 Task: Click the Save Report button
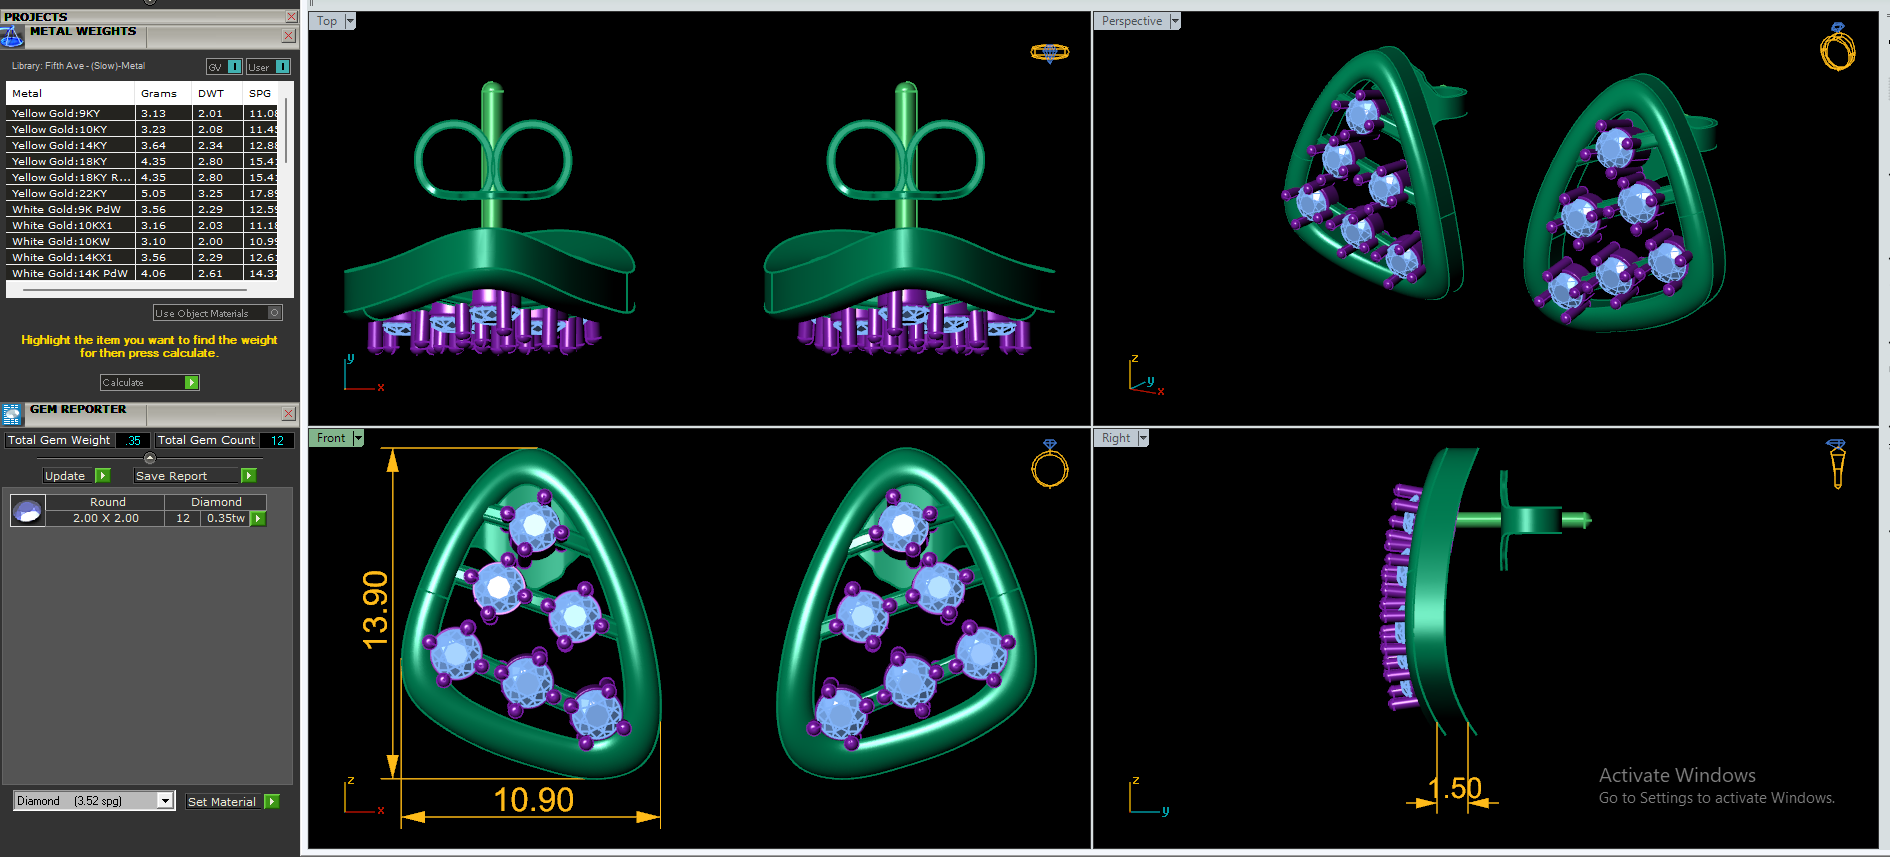pyautogui.click(x=195, y=476)
